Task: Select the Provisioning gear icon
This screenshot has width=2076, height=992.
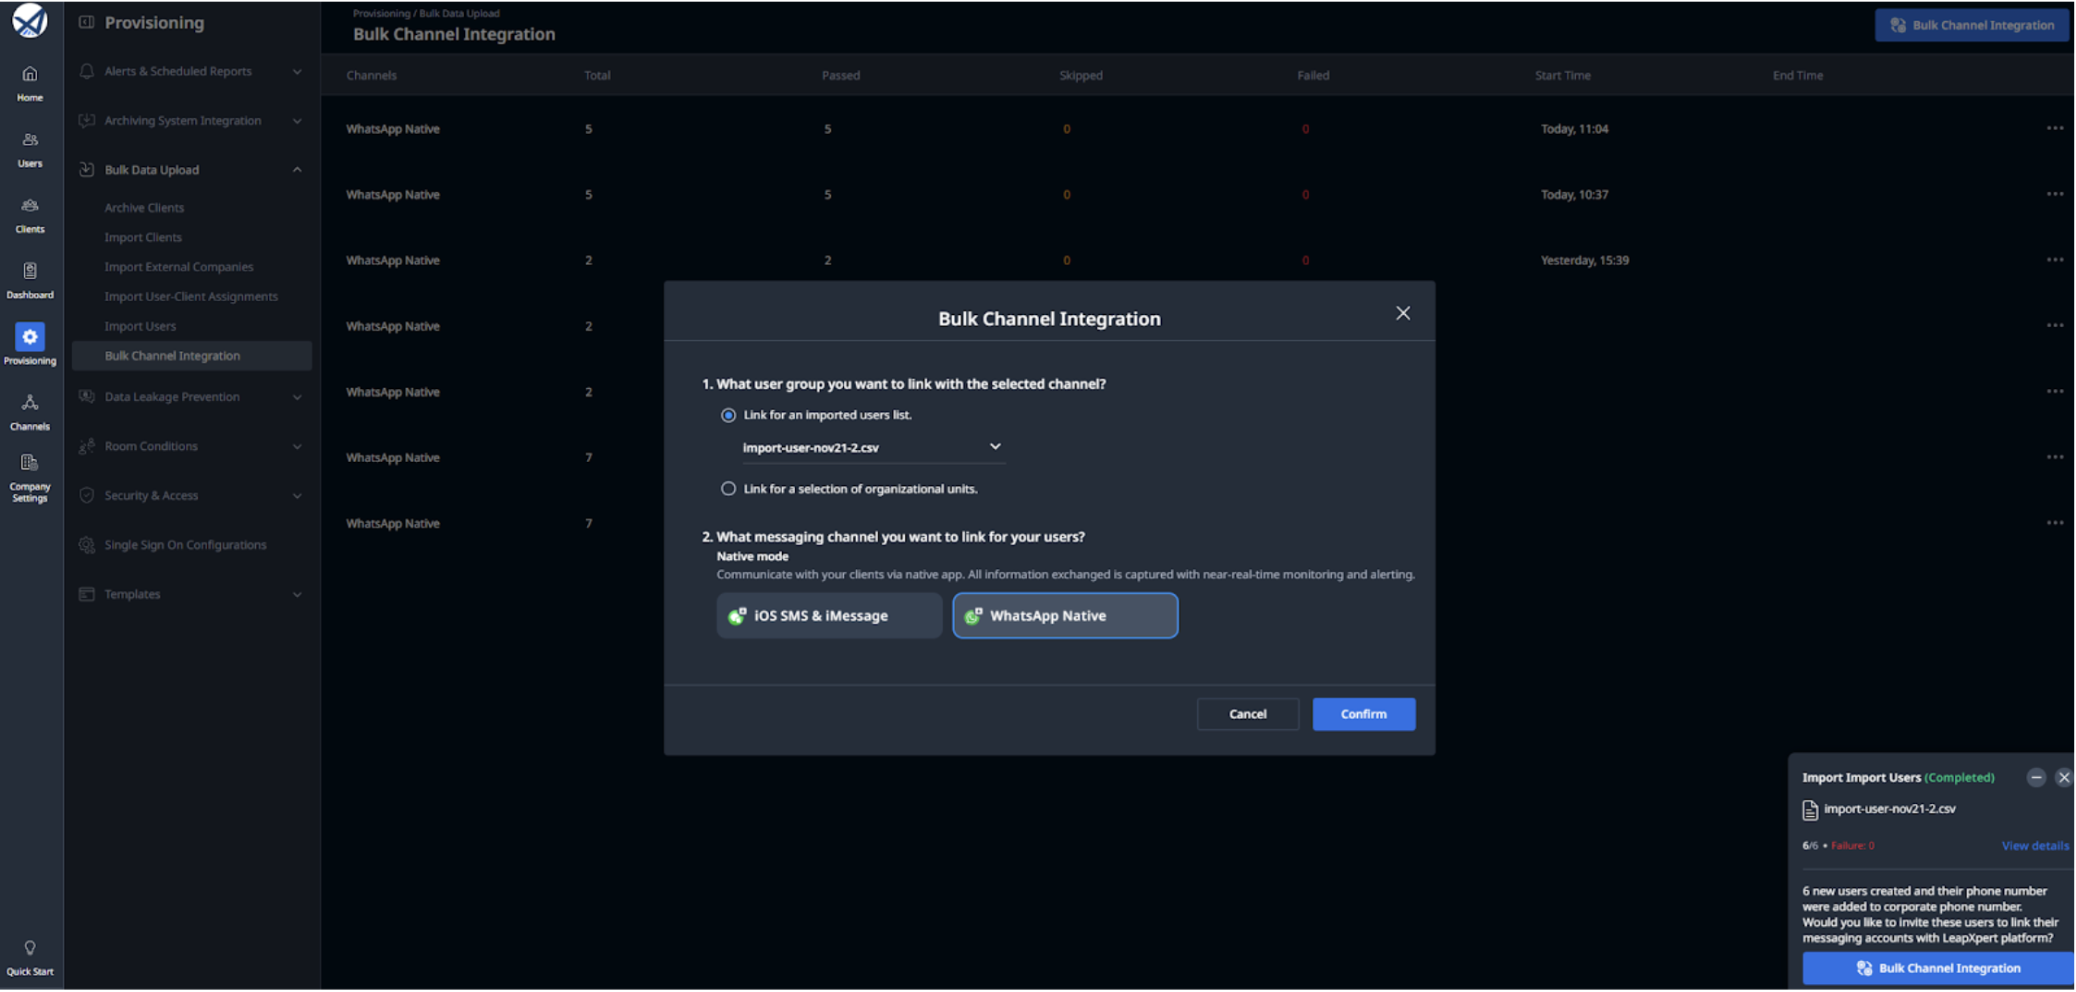Action: click(30, 337)
